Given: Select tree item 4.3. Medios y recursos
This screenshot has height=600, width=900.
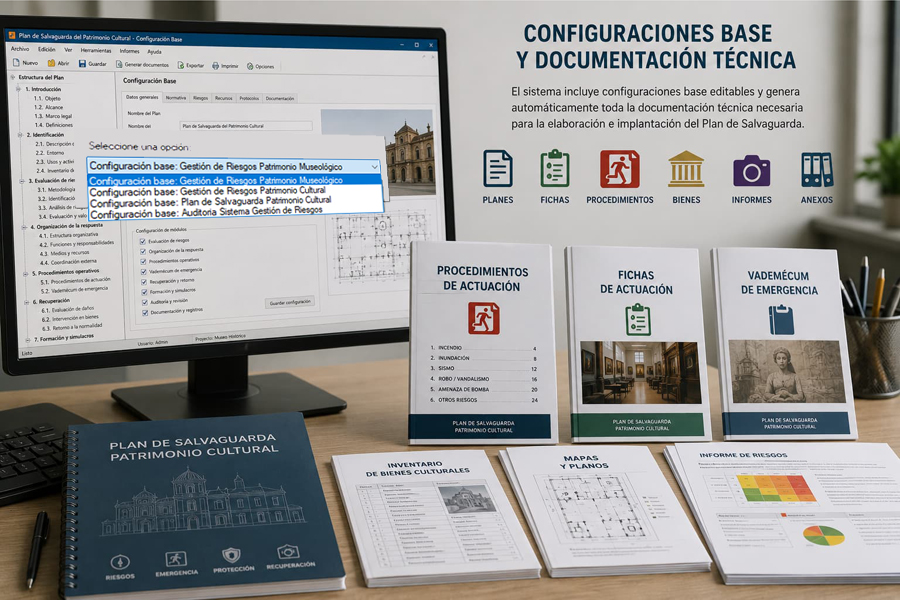Looking at the screenshot, I should (x=64, y=253).
